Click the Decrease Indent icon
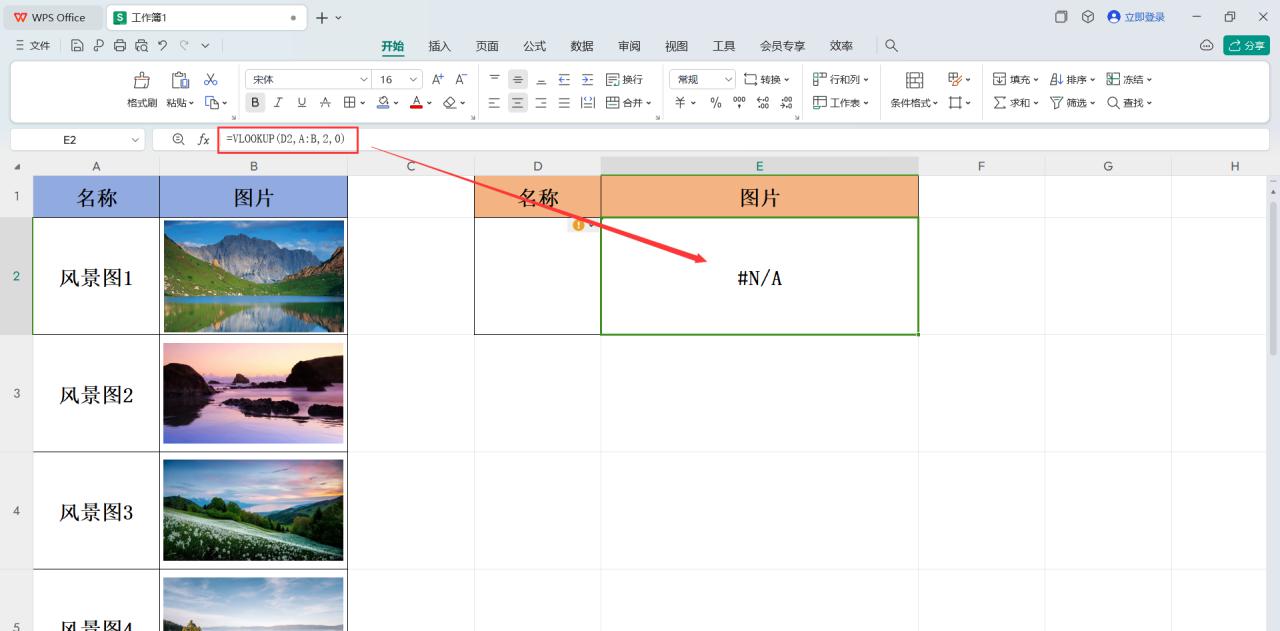 (x=564, y=79)
